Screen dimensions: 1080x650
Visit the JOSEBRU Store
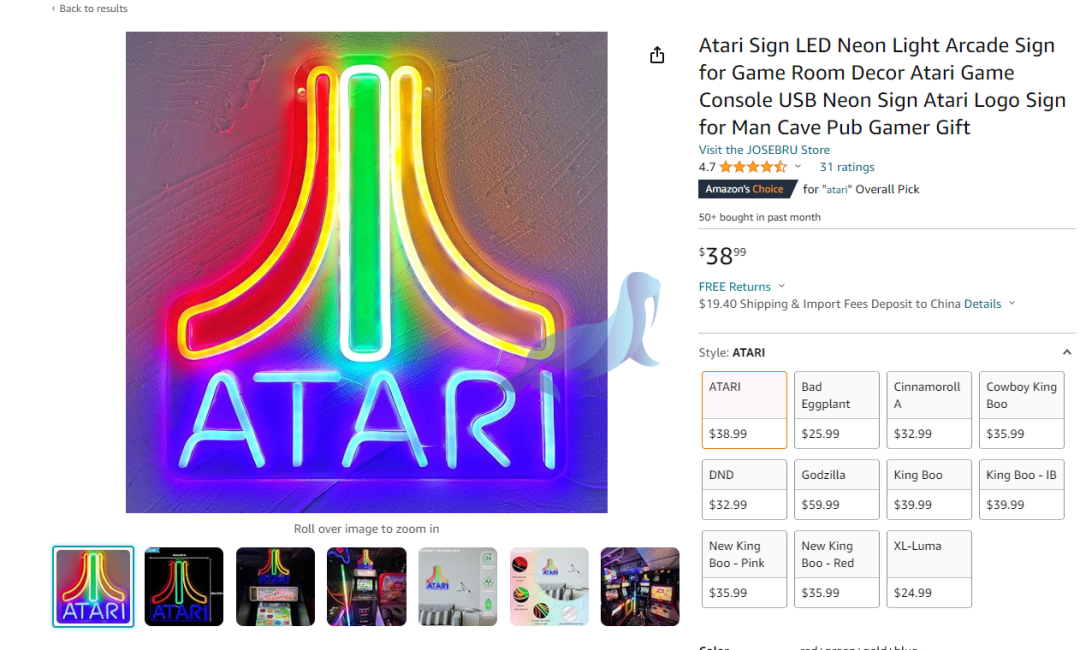pyautogui.click(x=764, y=149)
